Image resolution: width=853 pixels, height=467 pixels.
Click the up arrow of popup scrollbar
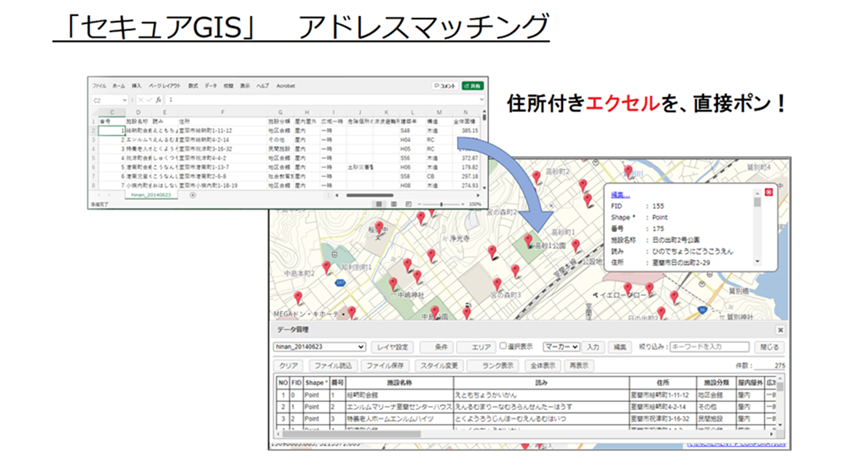point(757,193)
